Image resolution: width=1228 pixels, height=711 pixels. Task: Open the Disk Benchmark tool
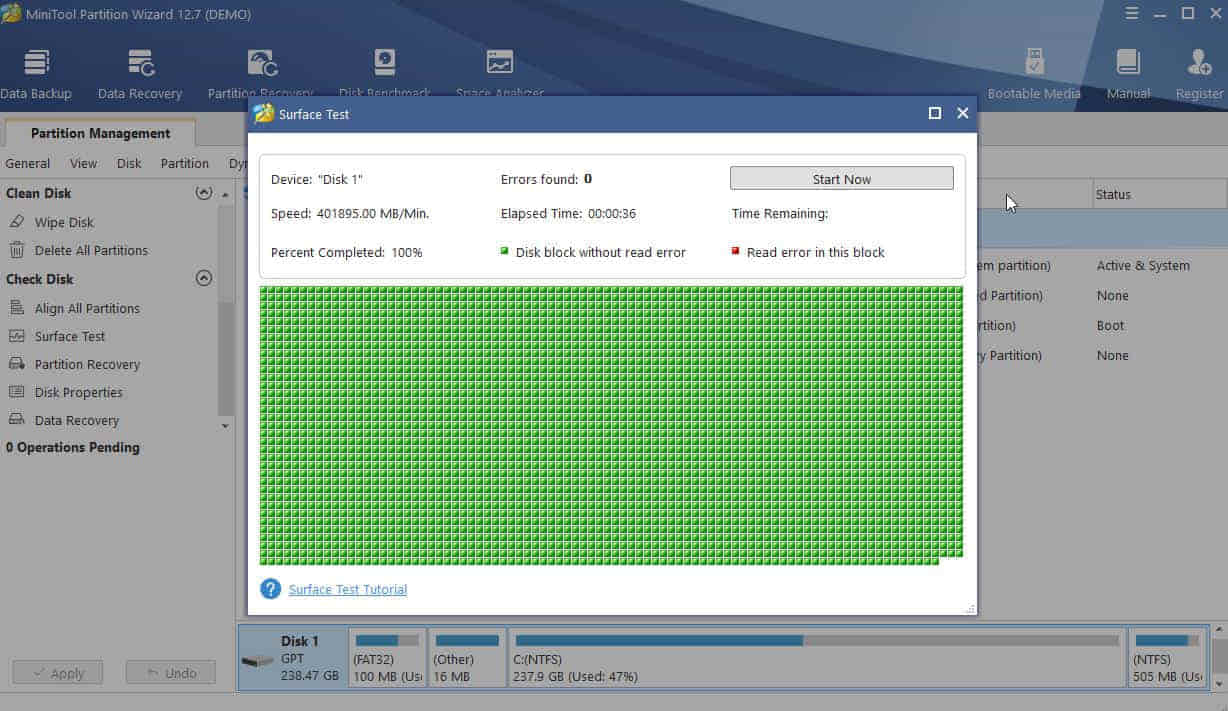[384, 70]
